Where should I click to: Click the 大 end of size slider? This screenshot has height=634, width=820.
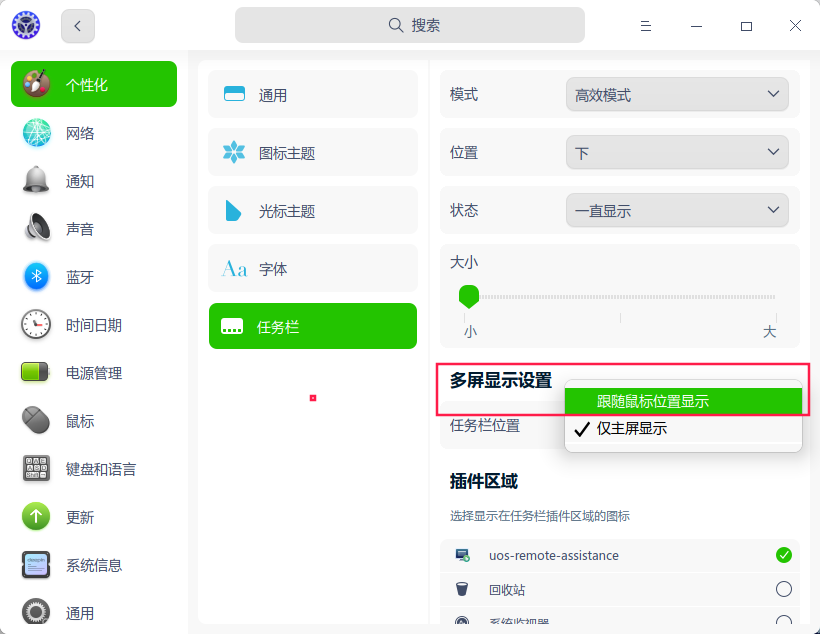click(x=769, y=332)
